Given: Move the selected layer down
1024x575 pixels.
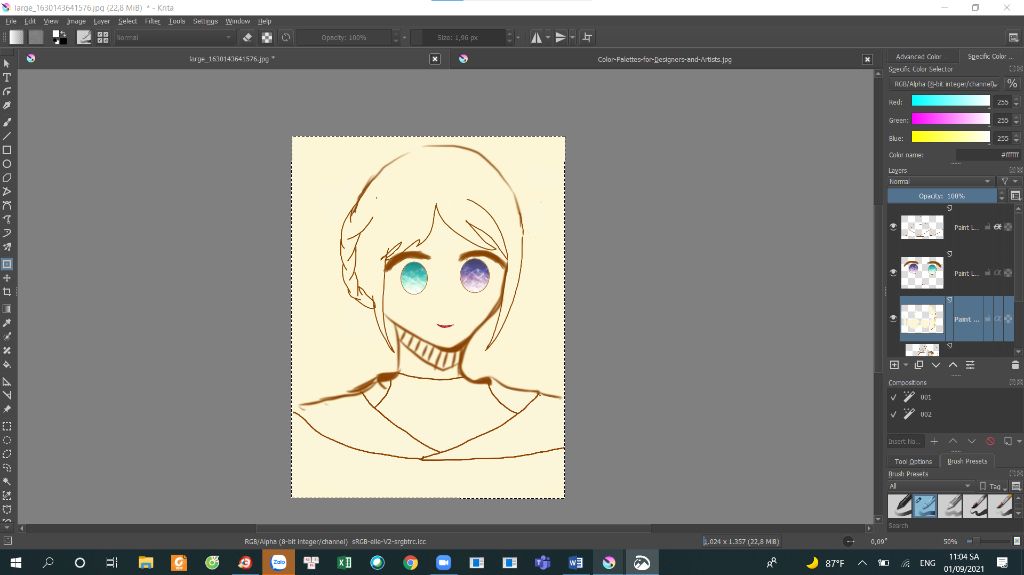Looking at the screenshot, I should point(936,365).
